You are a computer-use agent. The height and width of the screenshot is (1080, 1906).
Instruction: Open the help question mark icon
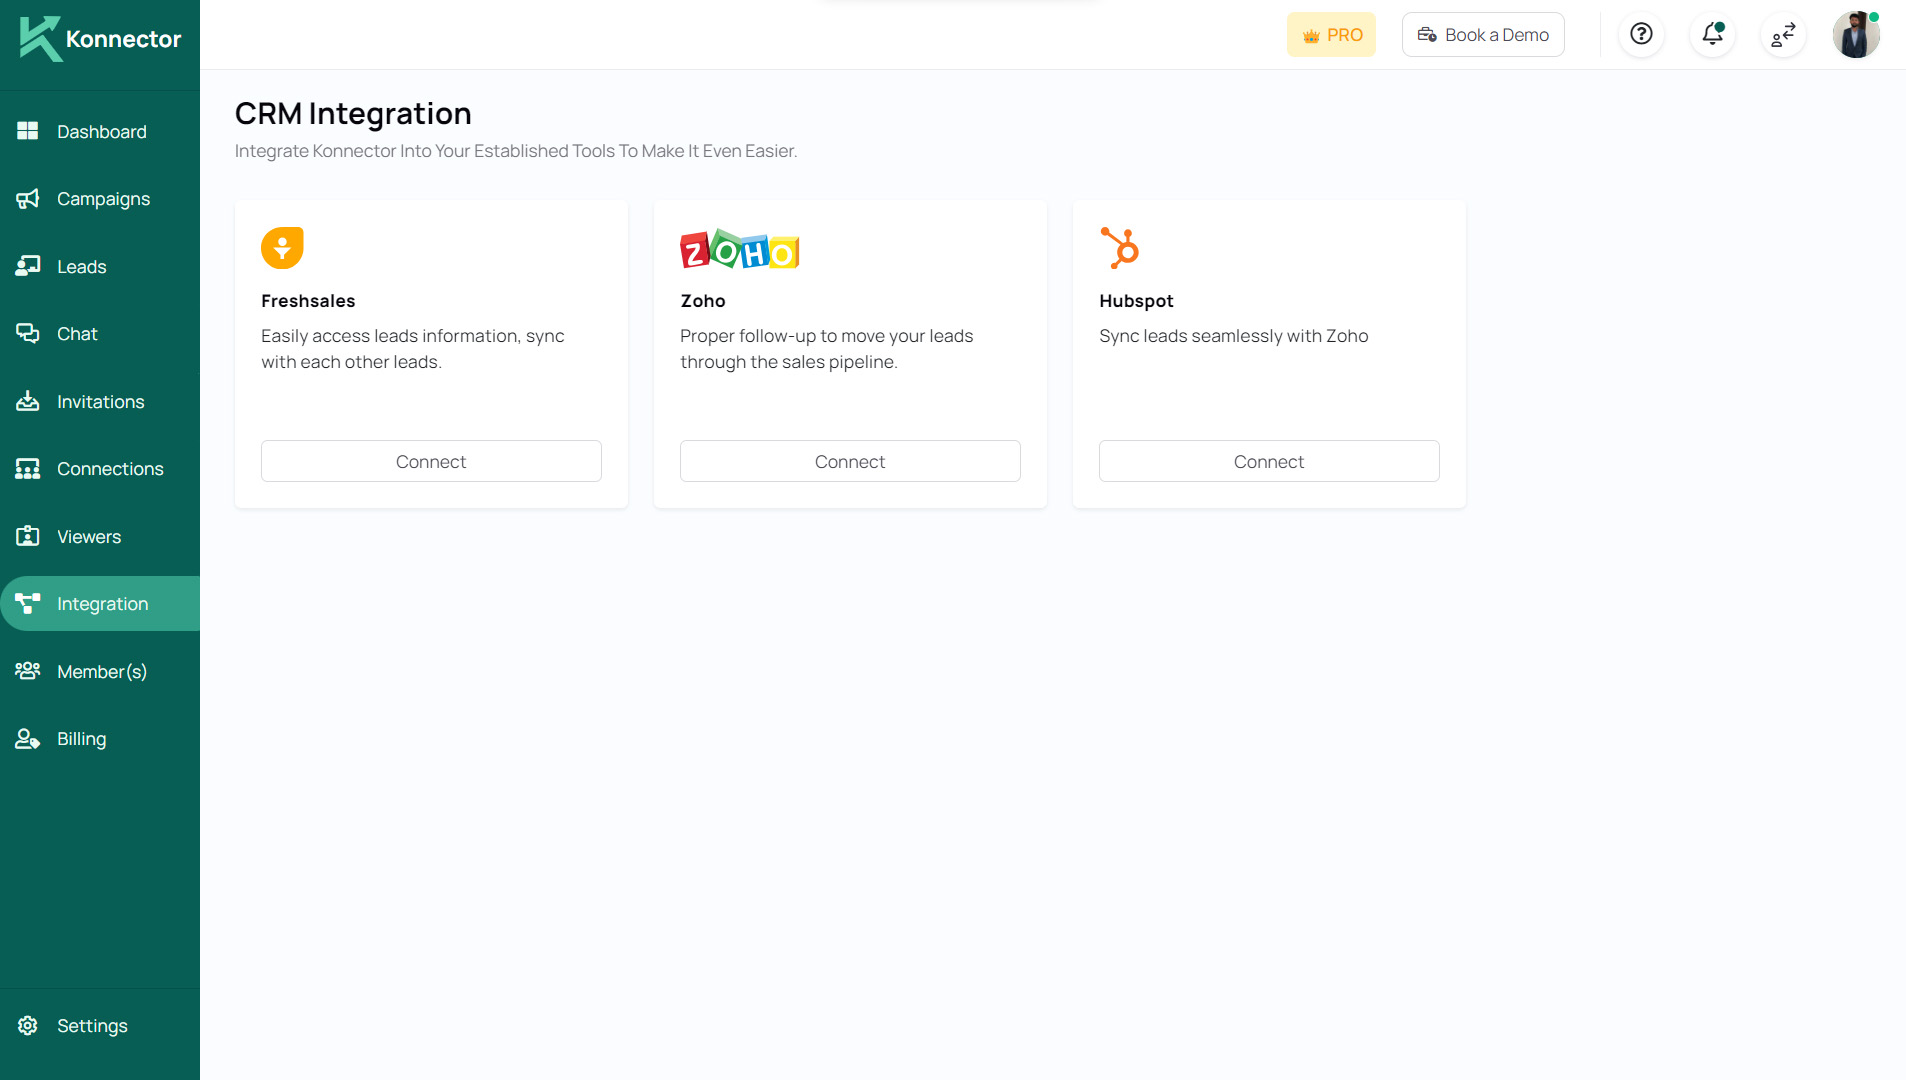click(x=1641, y=35)
